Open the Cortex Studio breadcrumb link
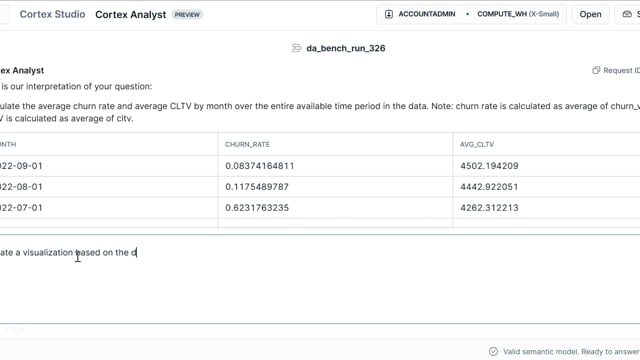 click(x=52, y=14)
